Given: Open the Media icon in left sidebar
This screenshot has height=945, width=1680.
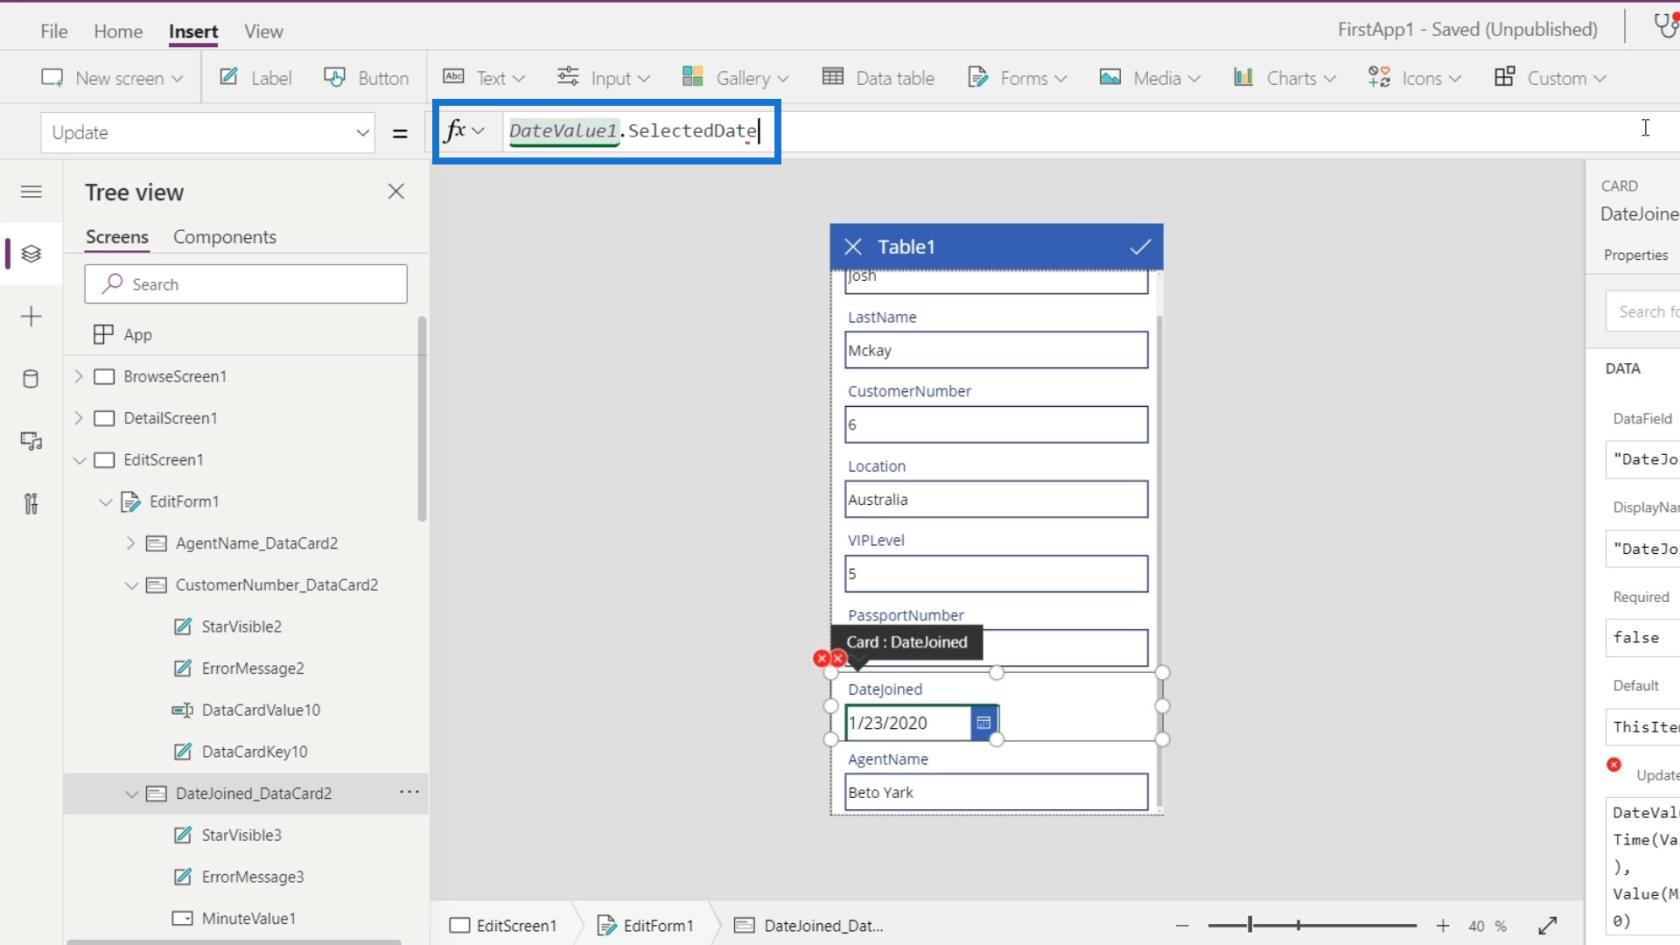Looking at the screenshot, I should 31,441.
